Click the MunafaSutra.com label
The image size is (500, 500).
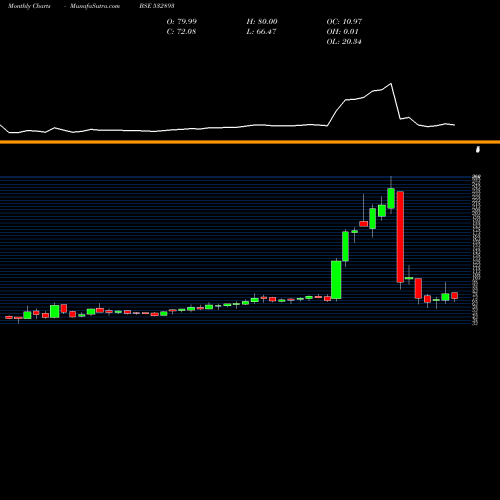95,6
